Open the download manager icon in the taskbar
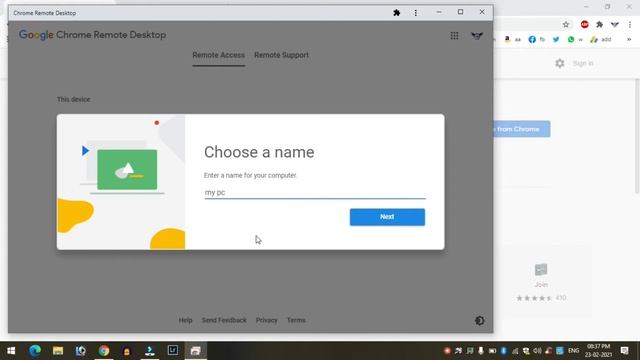 [x=150, y=351]
